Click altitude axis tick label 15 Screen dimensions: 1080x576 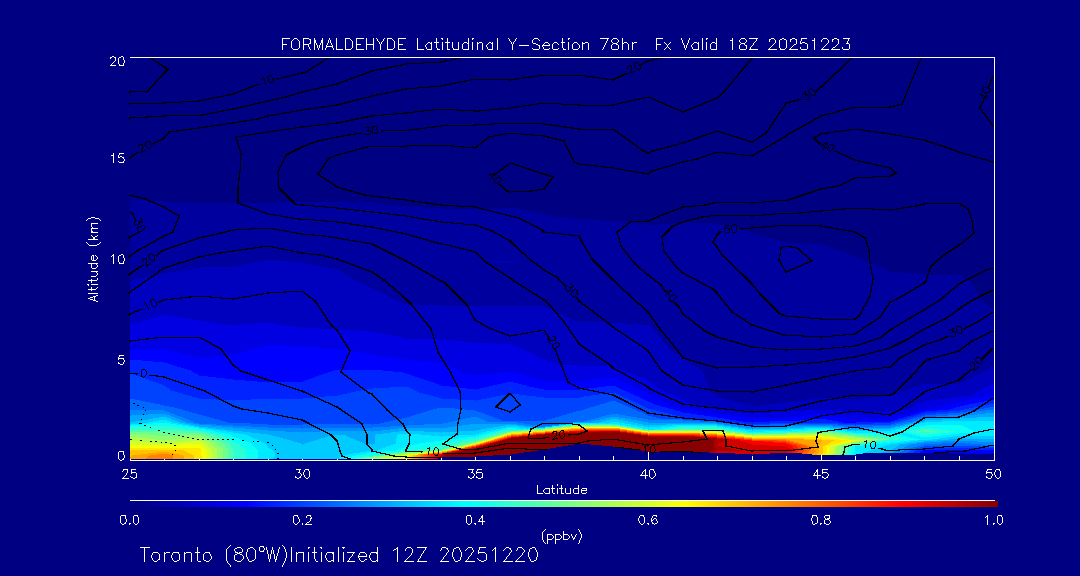click(114, 159)
